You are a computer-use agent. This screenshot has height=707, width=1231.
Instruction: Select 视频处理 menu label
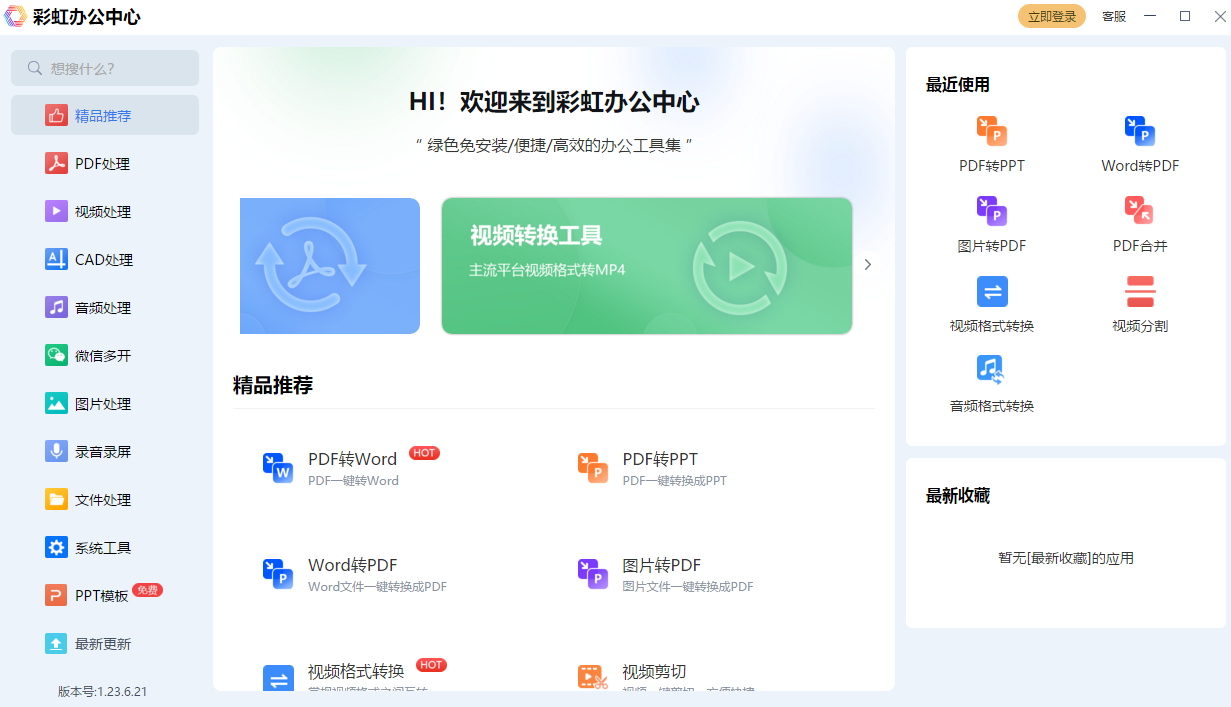[103, 212]
